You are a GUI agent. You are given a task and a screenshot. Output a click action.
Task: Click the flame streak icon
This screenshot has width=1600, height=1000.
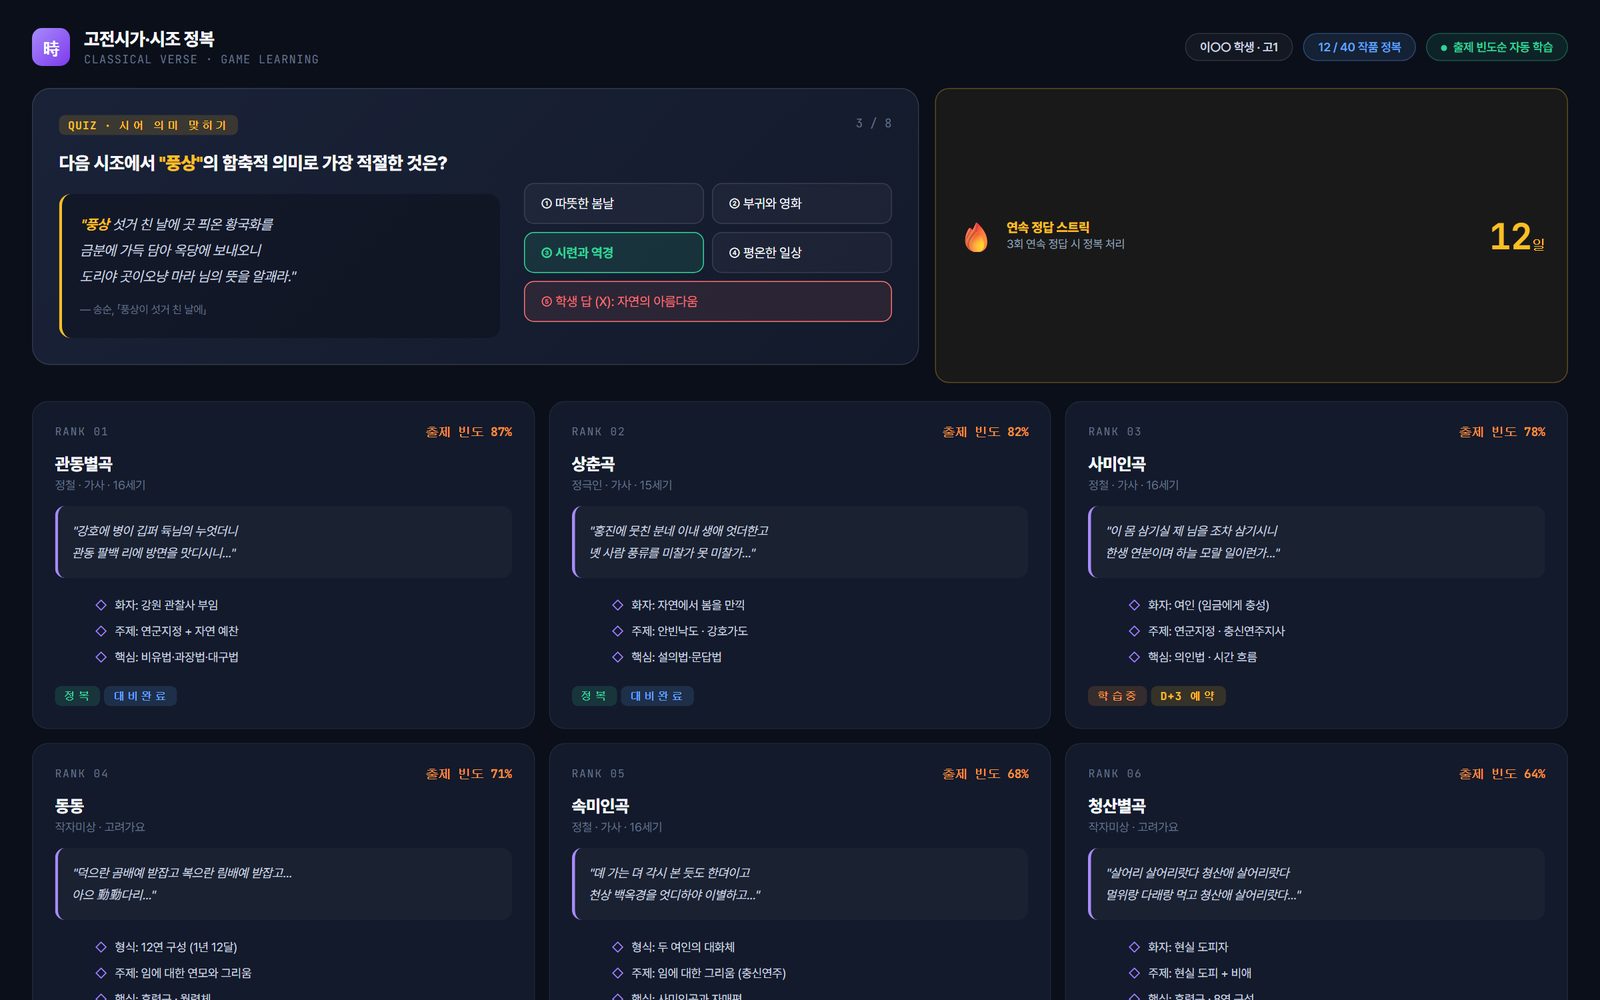coord(976,236)
